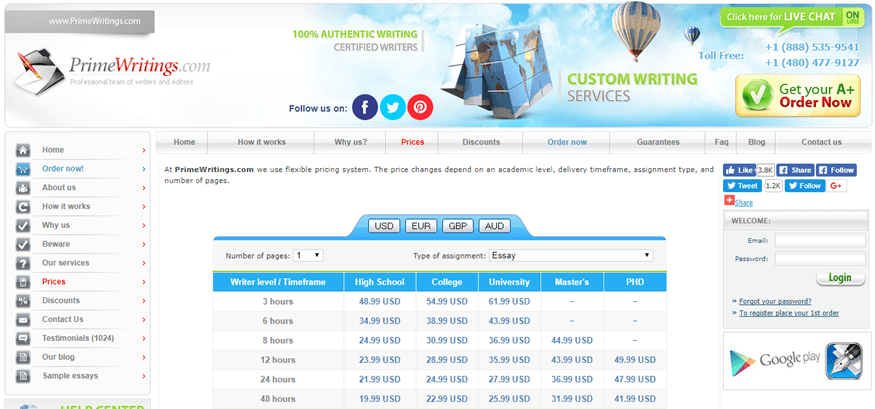
Task: Open Contact us in the top navigation
Action: 821,142
